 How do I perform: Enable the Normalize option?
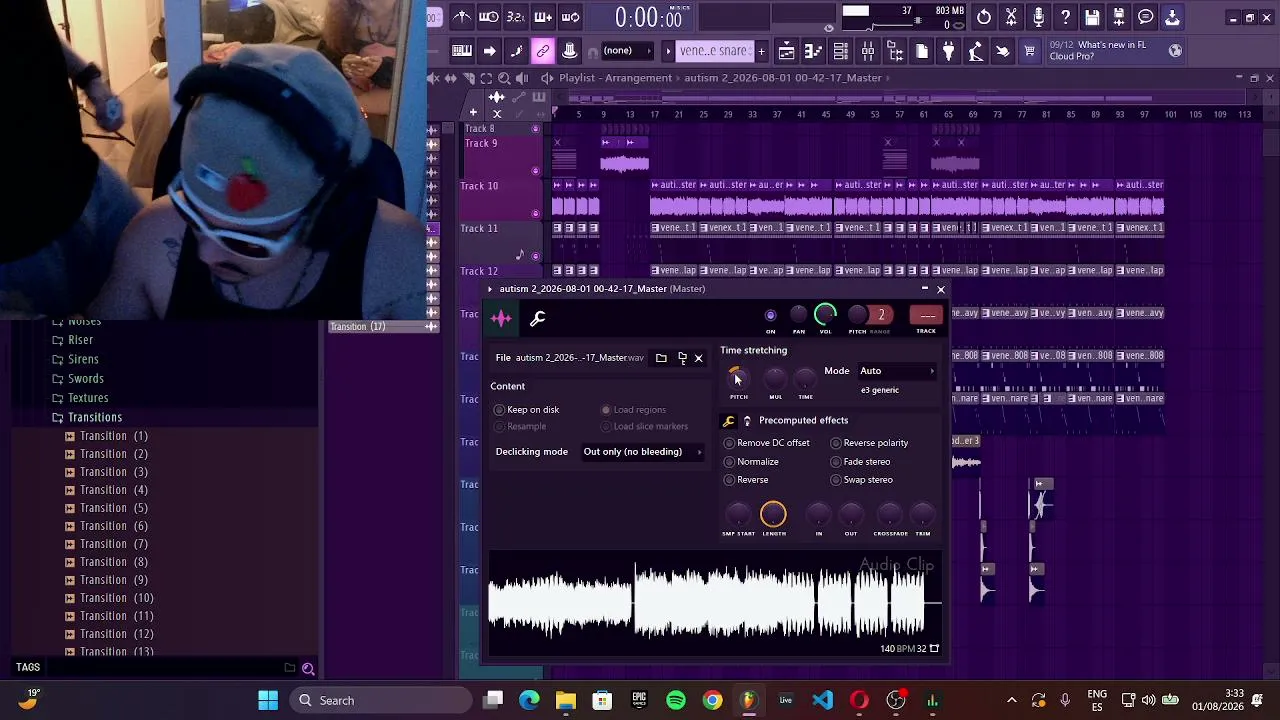click(x=751, y=462)
